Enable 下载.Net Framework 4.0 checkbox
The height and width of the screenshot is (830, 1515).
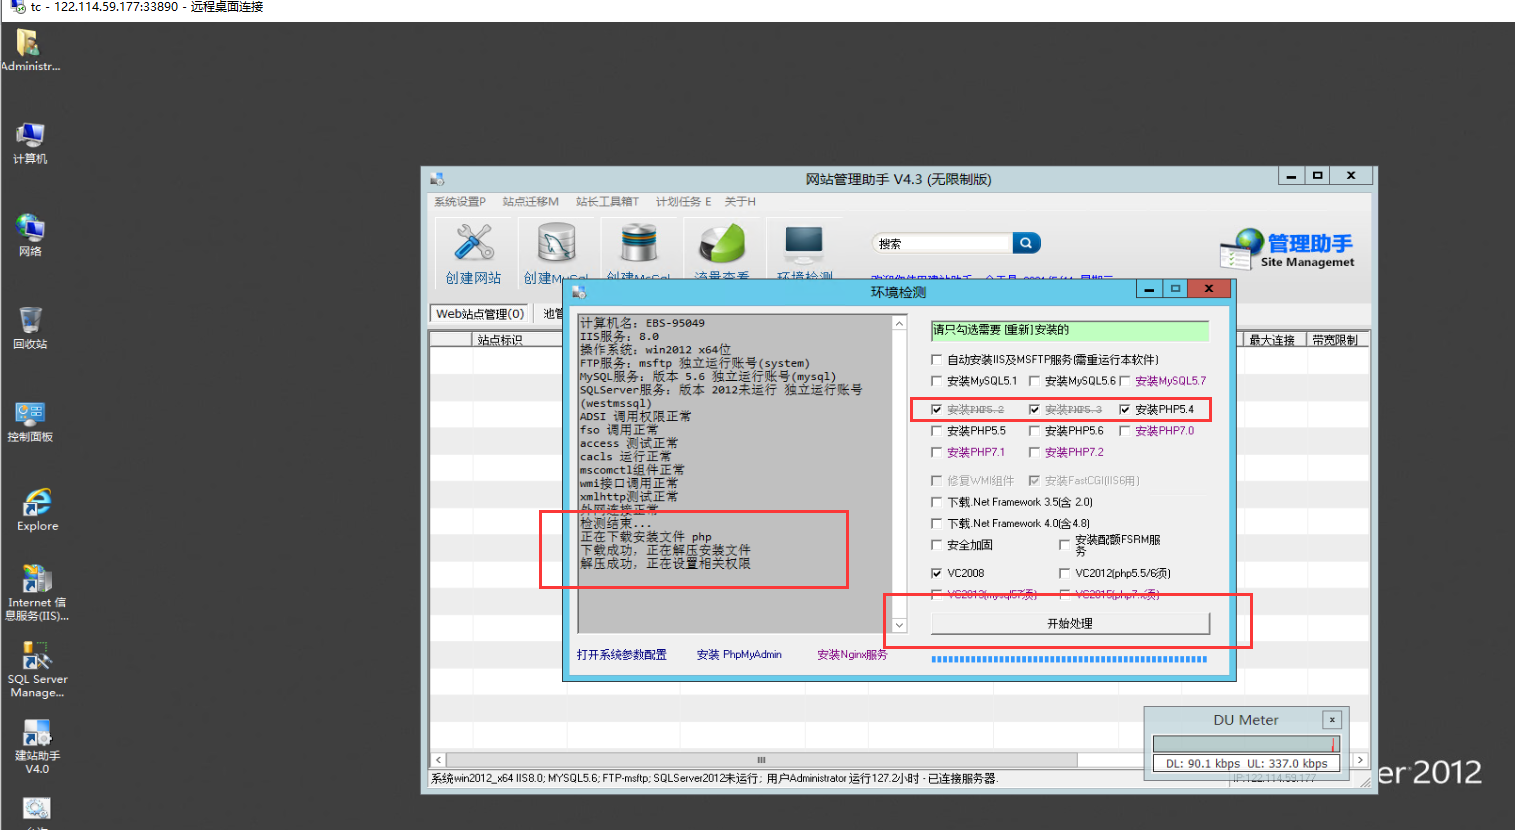click(x=937, y=524)
